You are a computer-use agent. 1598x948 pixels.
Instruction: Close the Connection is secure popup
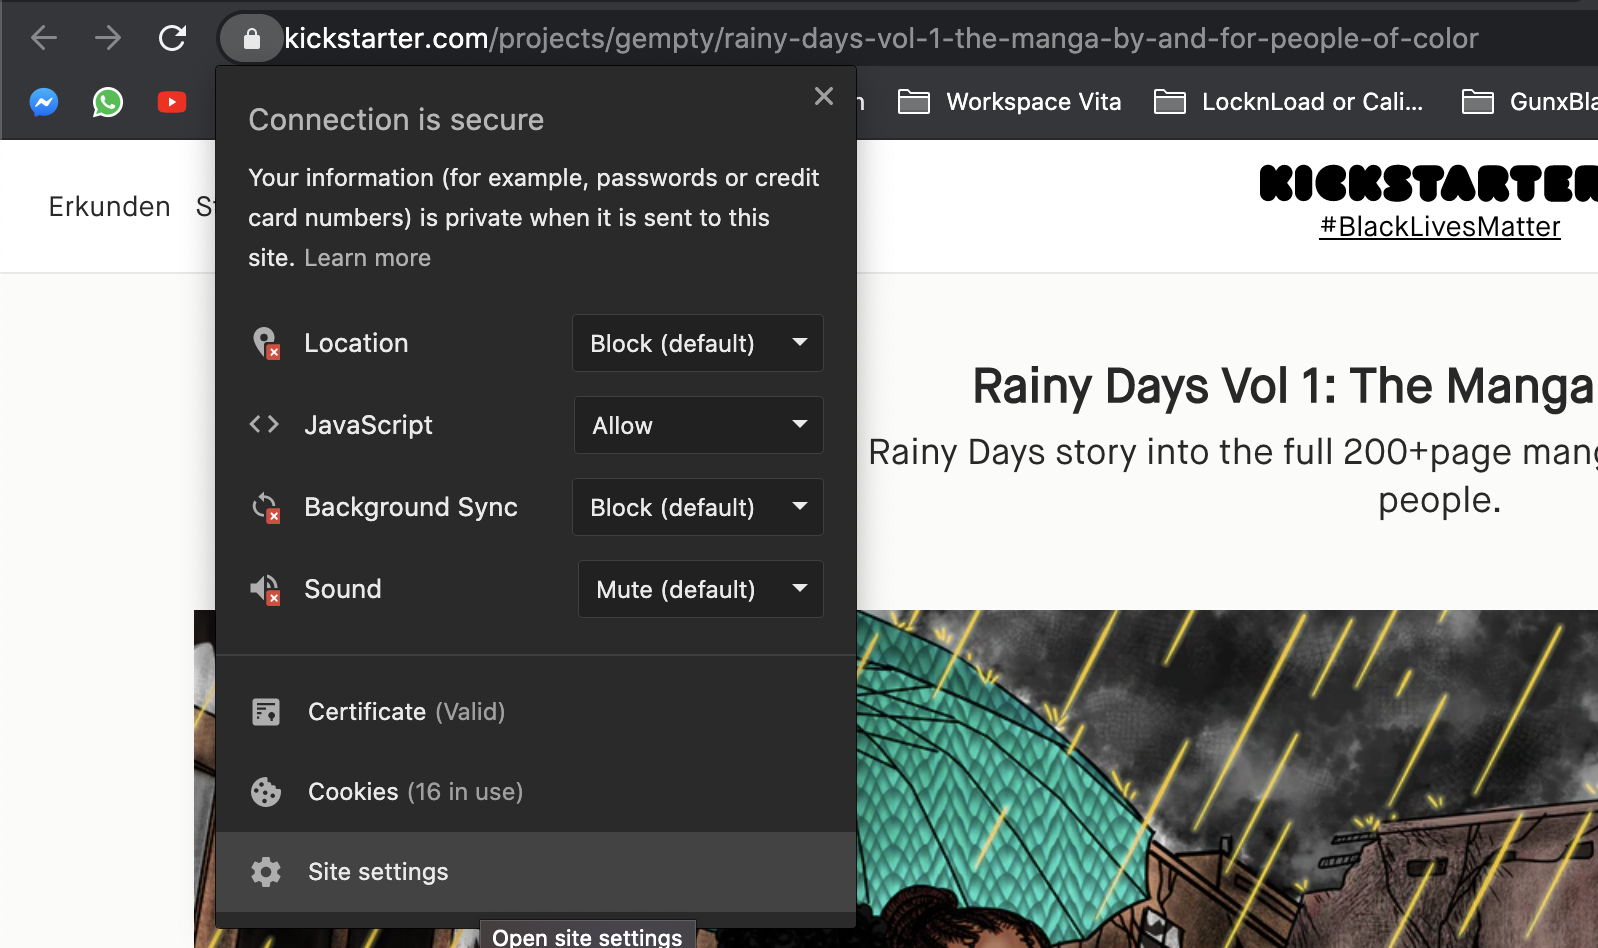click(x=824, y=96)
